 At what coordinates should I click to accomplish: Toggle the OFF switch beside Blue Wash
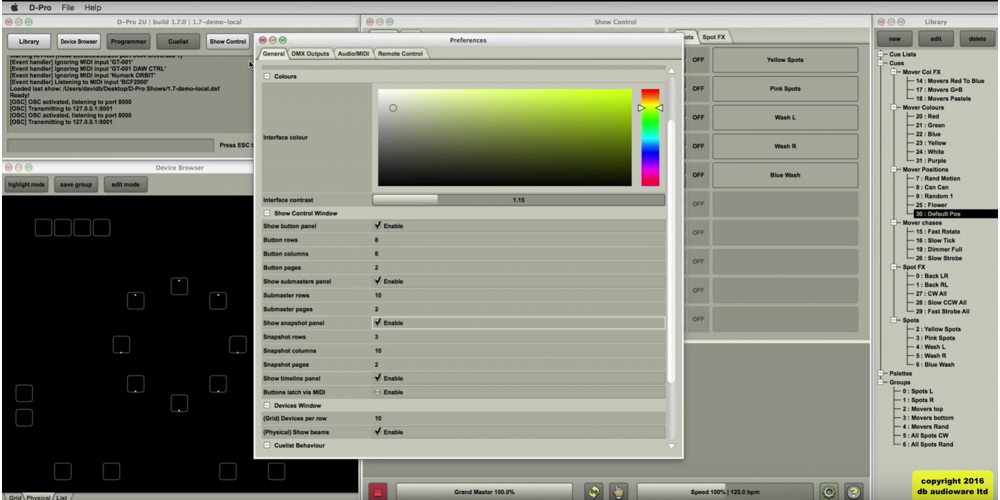coord(698,175)
